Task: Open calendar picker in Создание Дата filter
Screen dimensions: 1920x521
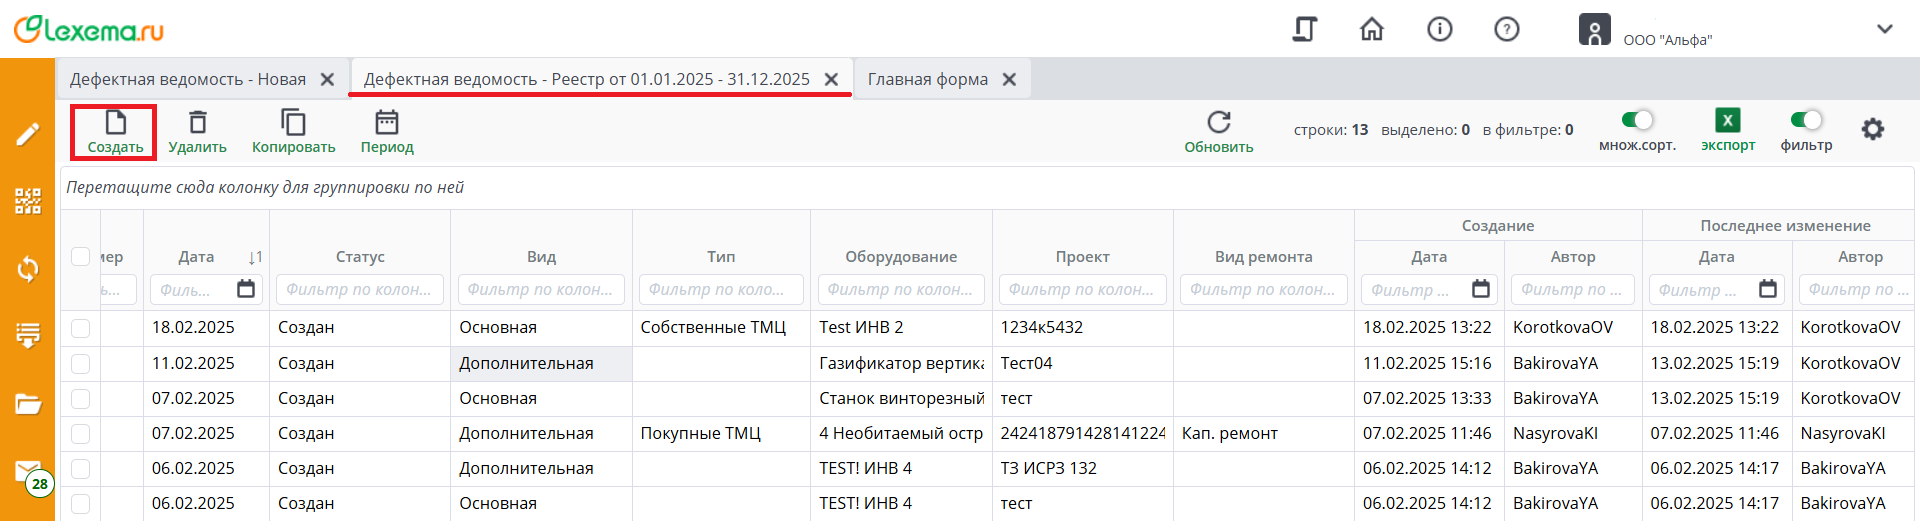Action: [1481, 290]
